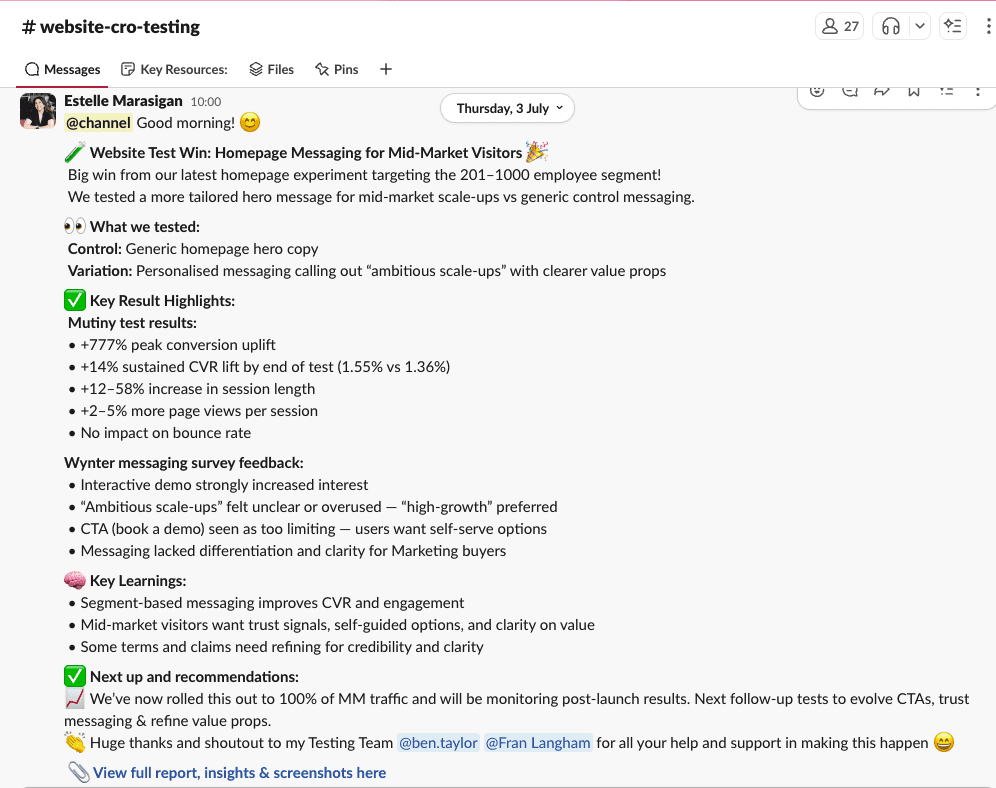The width and height of the screenshot is (996, 788).
Task: Open Thursday, 3 July date dropdown
Action: pos(508,109)
